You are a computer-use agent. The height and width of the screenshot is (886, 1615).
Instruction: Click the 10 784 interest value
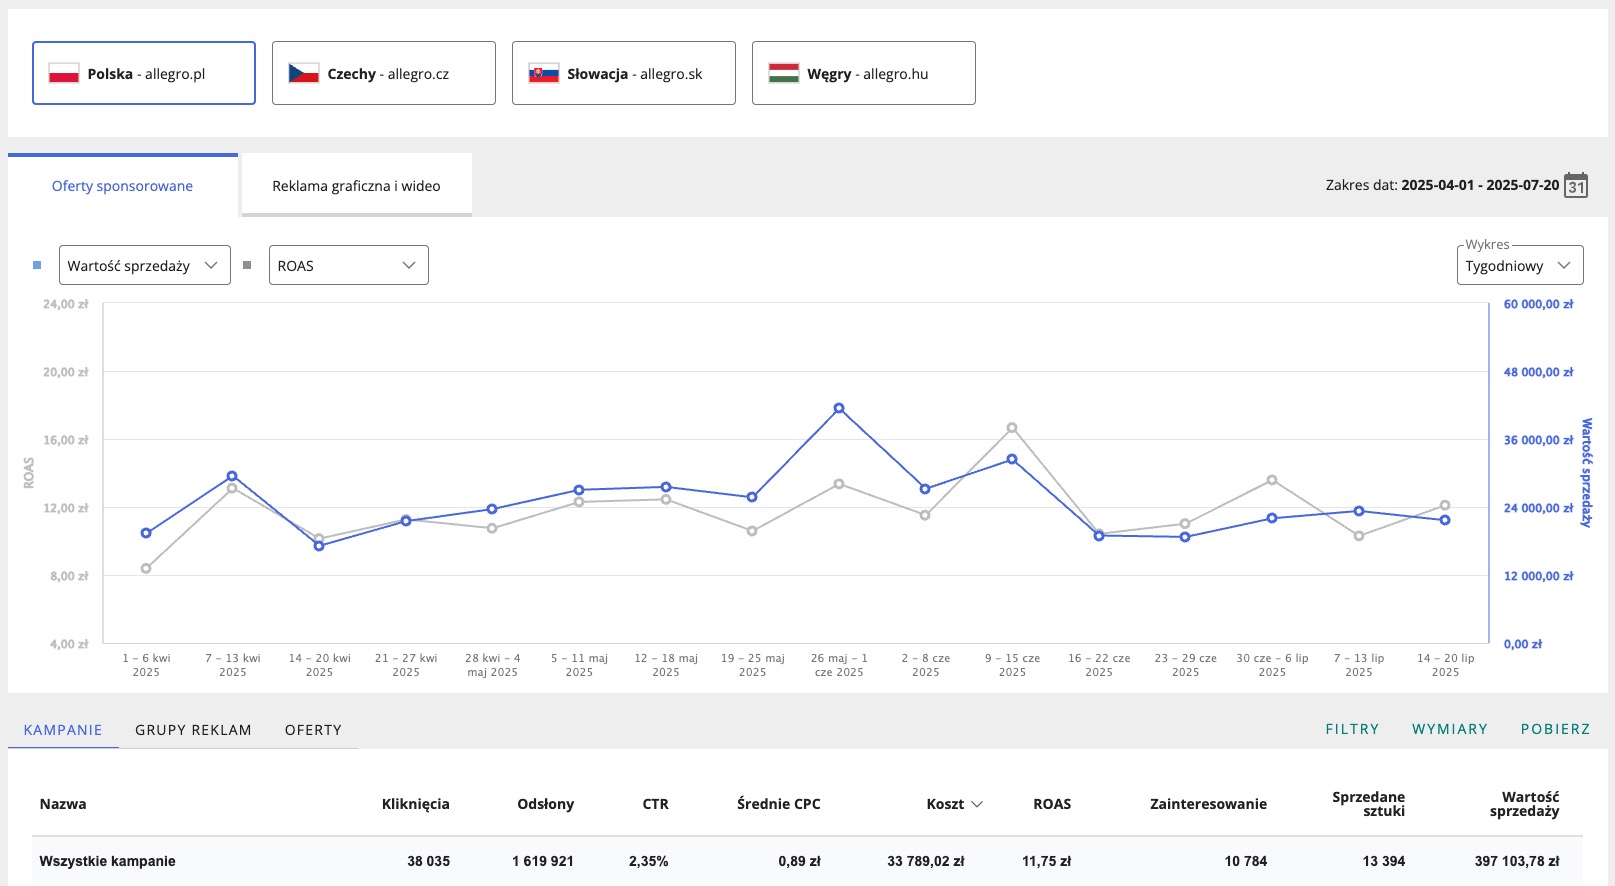click(x=1246, y=861)
